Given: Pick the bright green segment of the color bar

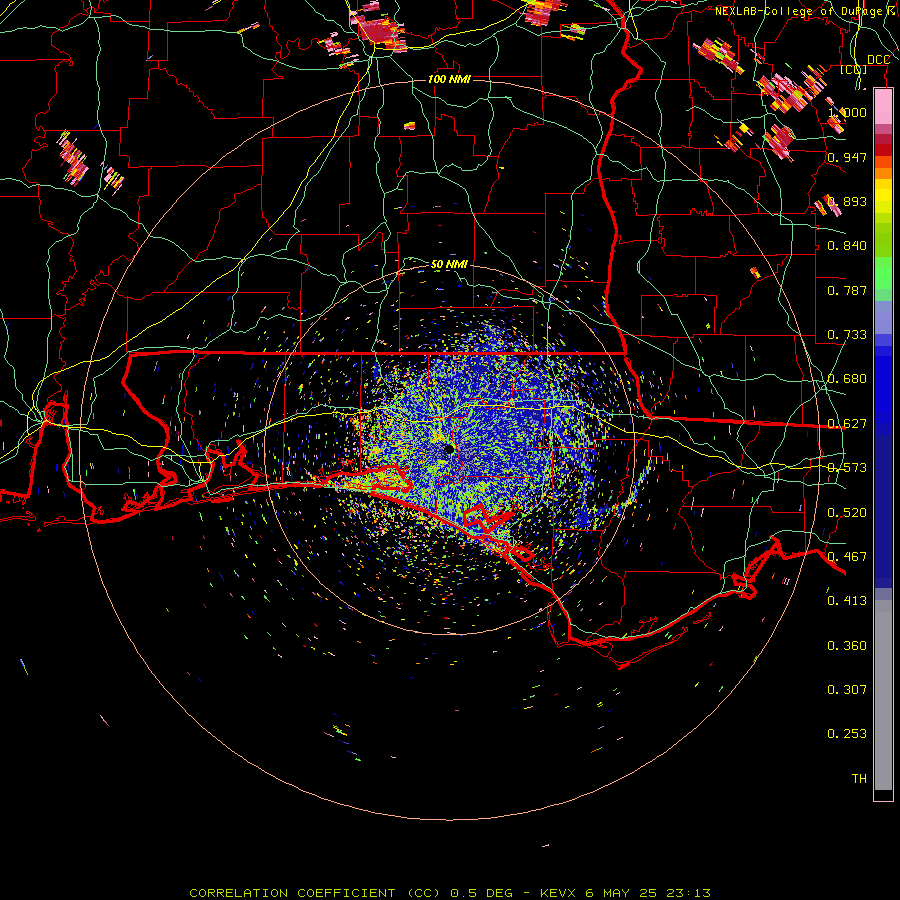Looking at the screenshot, I should click(883, 273).
